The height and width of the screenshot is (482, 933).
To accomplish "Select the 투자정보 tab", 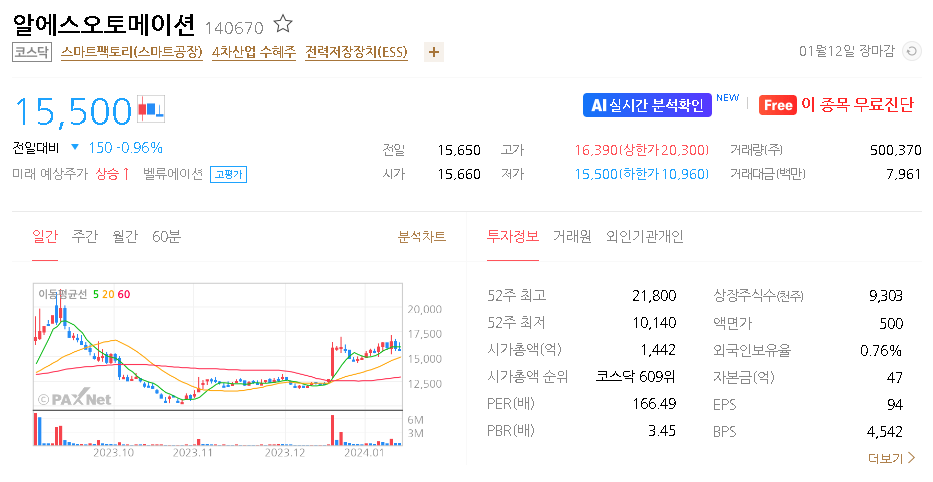I will coord(513,236).
